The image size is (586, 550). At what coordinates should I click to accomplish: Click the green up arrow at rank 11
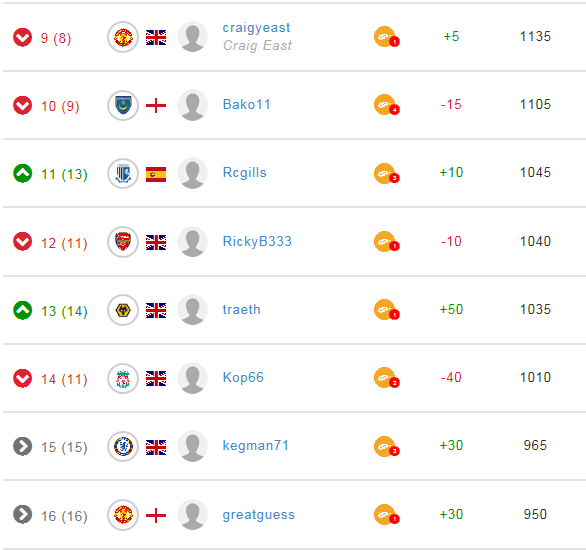click(x=22, y=173)
